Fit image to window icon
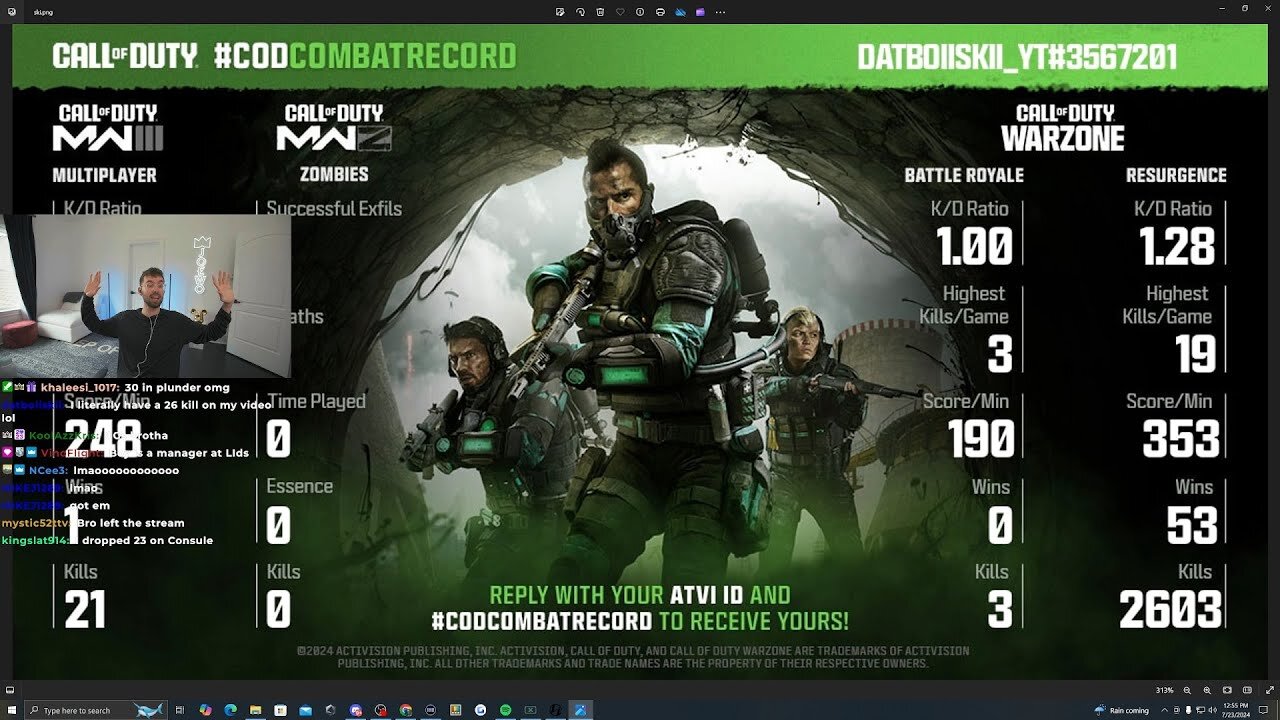This screenshot has height=720, width=1280. 1227,690
